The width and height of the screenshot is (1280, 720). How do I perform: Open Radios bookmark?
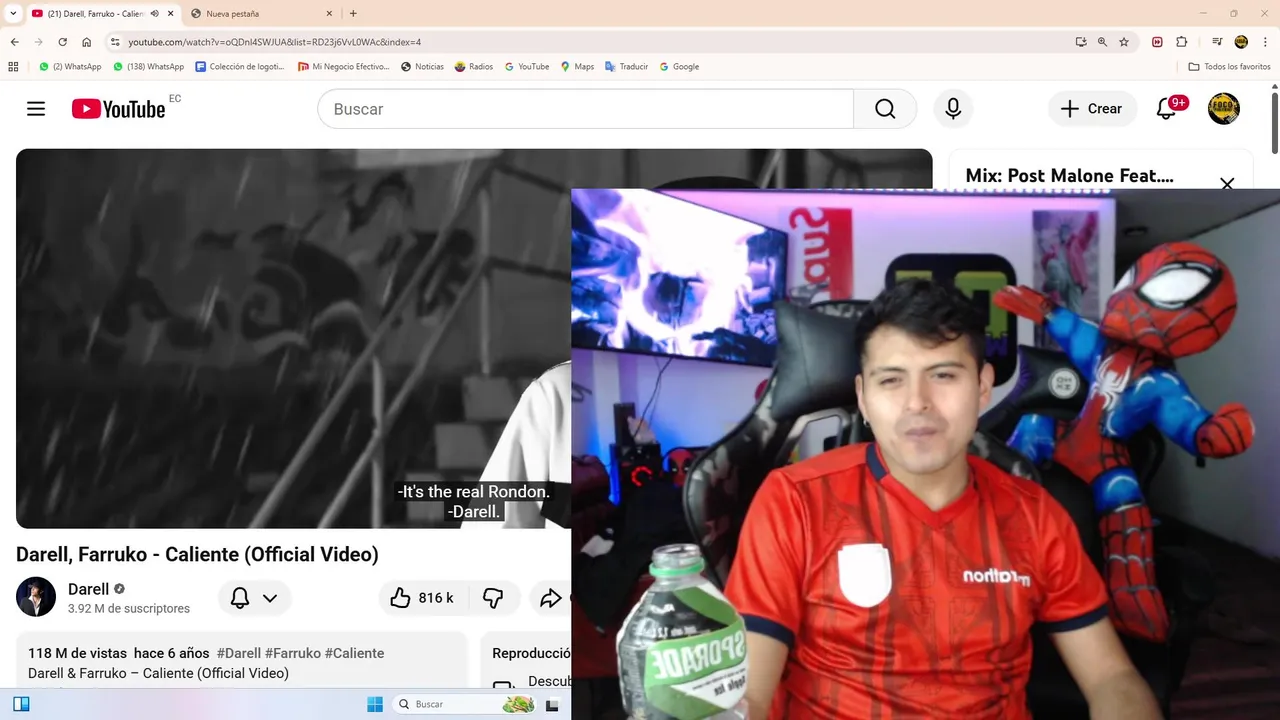click(x=474, y=67)
